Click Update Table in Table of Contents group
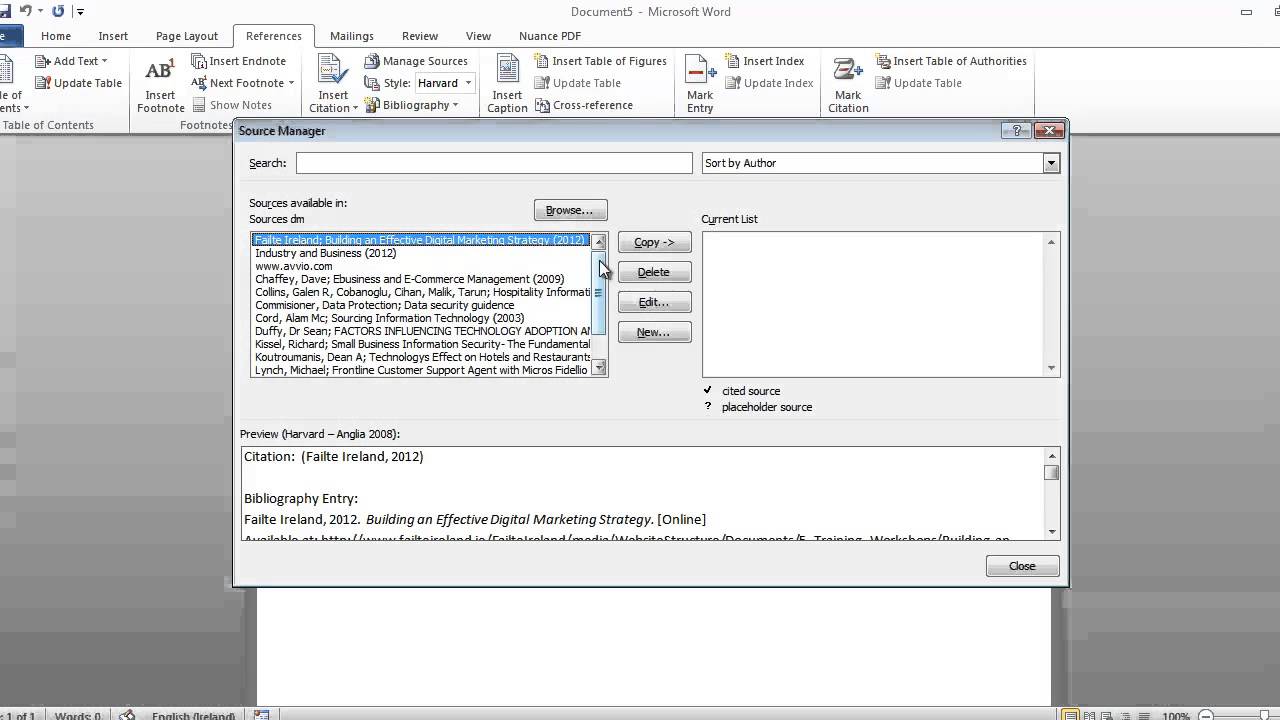1280x720 pixels. (79, 83)
